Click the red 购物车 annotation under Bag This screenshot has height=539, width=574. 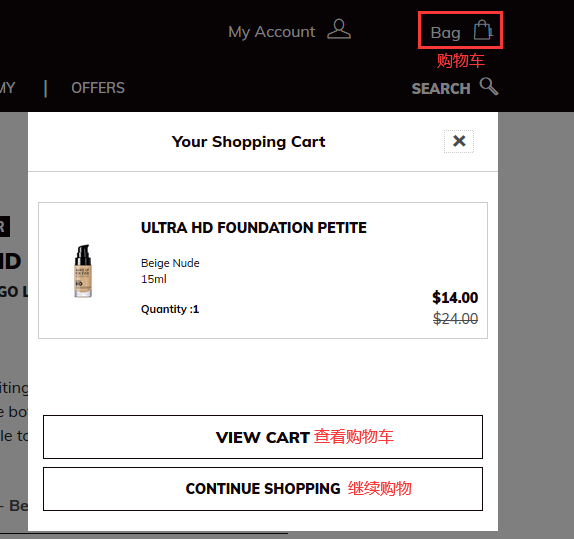461,60
